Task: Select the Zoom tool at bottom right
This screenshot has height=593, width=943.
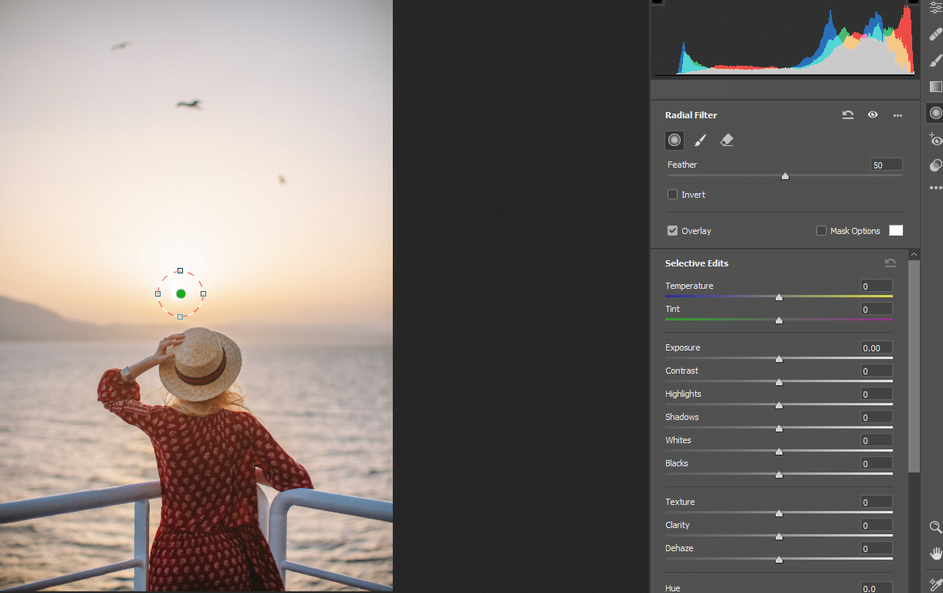Action: [935, 527]
